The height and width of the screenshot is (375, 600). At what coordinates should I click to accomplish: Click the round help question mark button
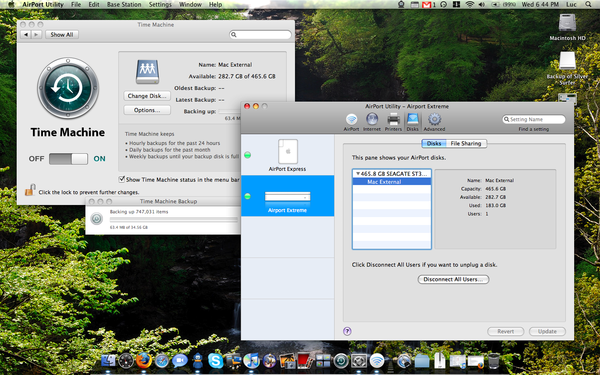[x=347, y=331]
